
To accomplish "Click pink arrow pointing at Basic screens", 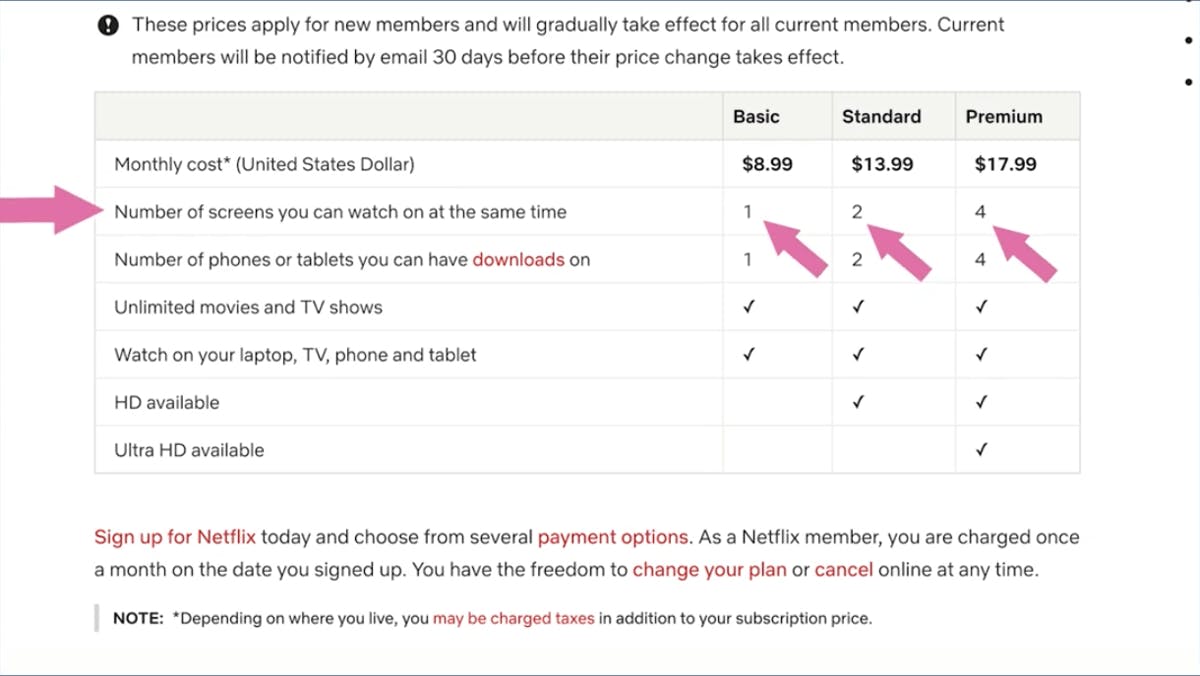I will click(x=796, y=247).
